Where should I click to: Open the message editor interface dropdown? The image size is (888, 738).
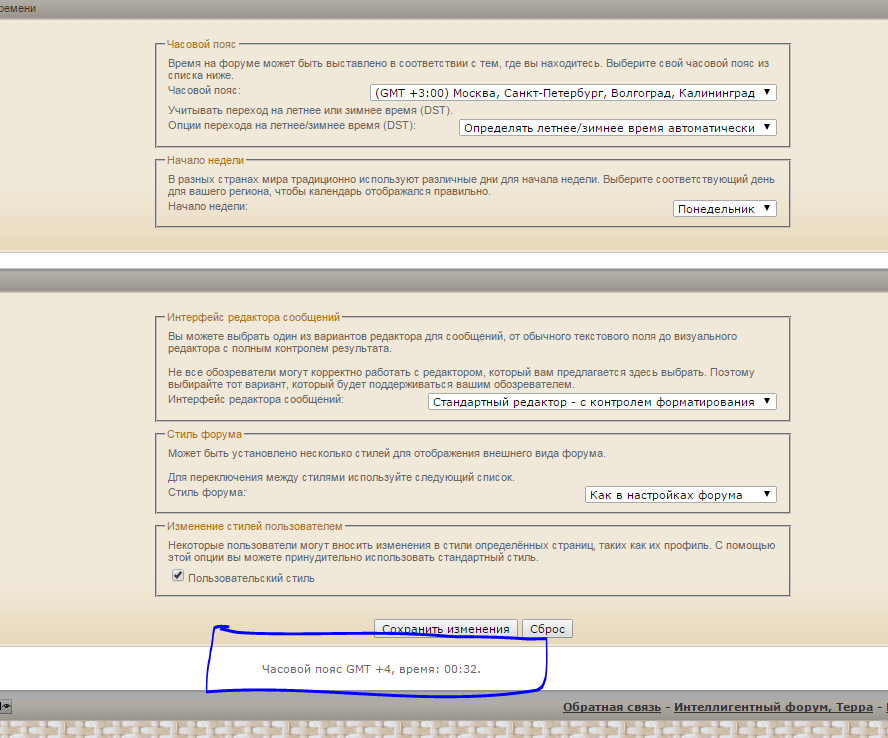(602, 402)
